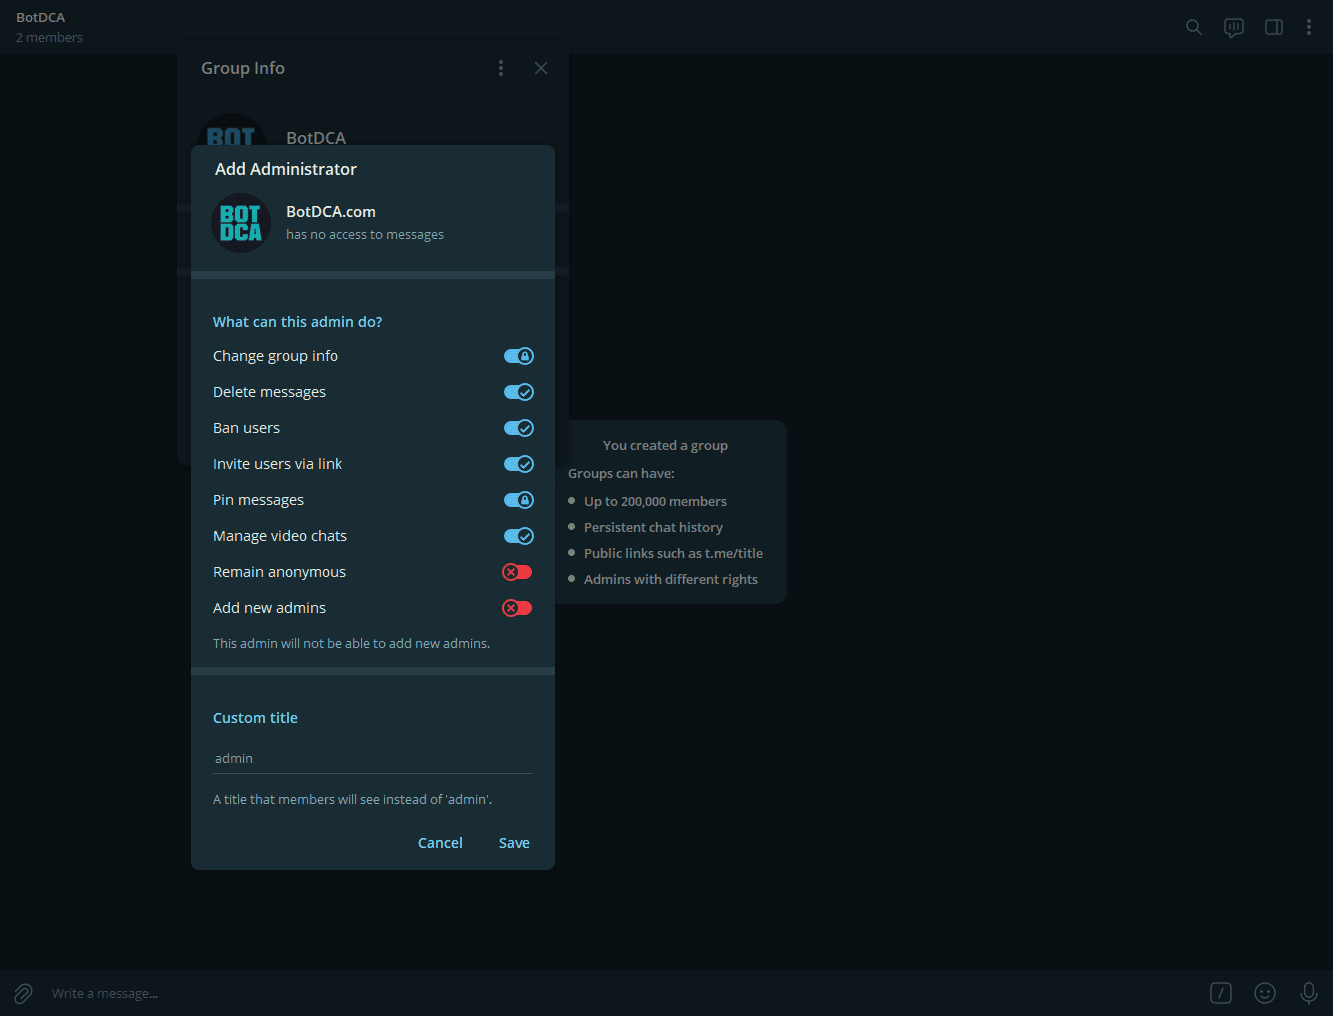
Task: Click the paperclip attach file icon
Action: coord(23,993)
